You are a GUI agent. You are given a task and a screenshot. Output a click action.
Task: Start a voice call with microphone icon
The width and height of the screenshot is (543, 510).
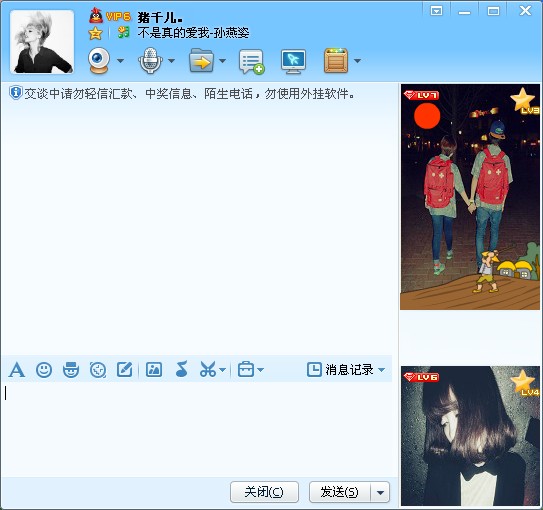[x=150, y=61]
